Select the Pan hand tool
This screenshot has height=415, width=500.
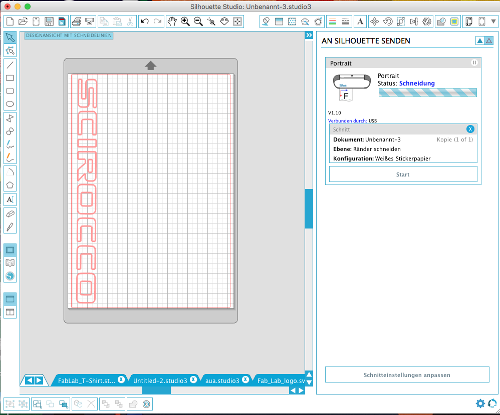(172, 22)
